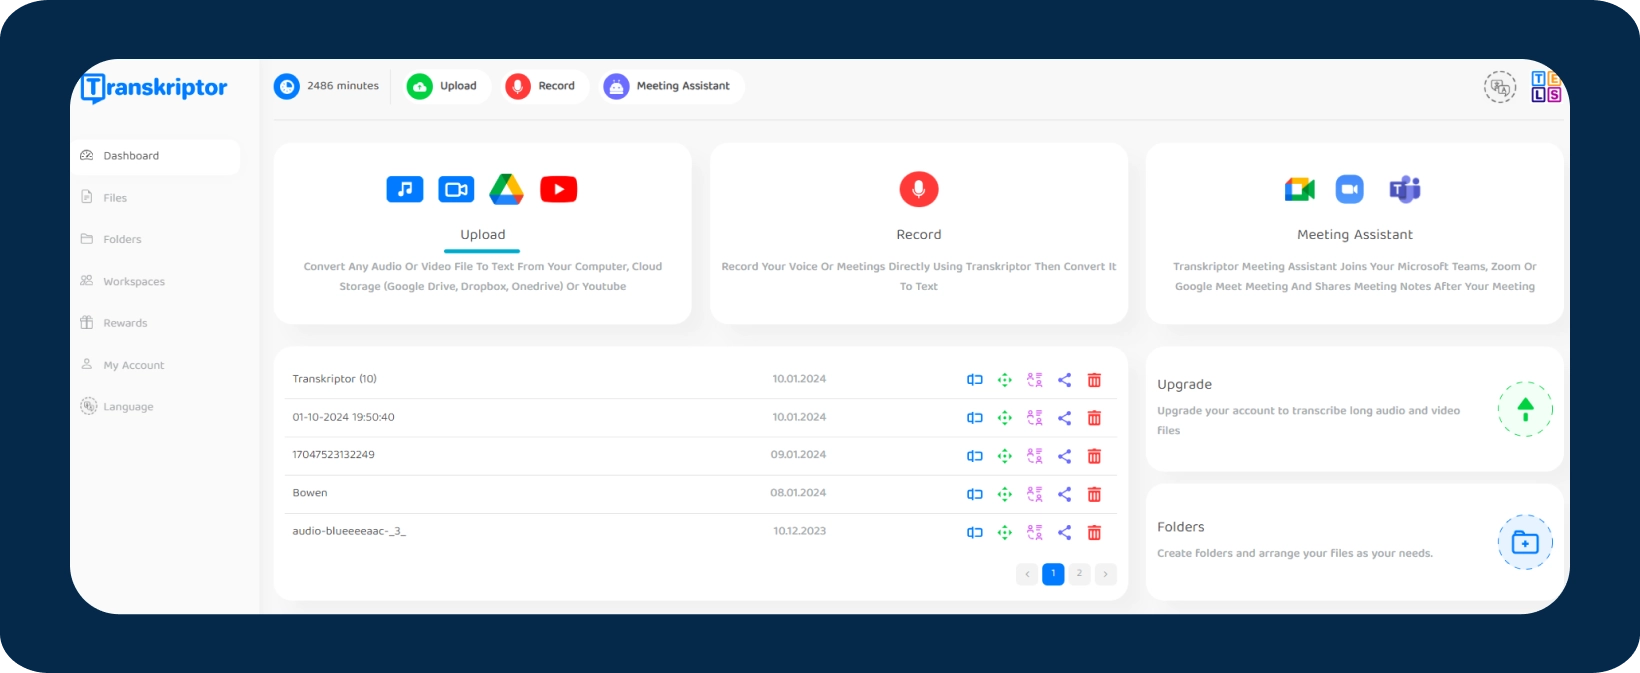This screenshot has height=673, width=1640.
Task: Click the 10.12.2023 date cell
Action: [799, 531]
